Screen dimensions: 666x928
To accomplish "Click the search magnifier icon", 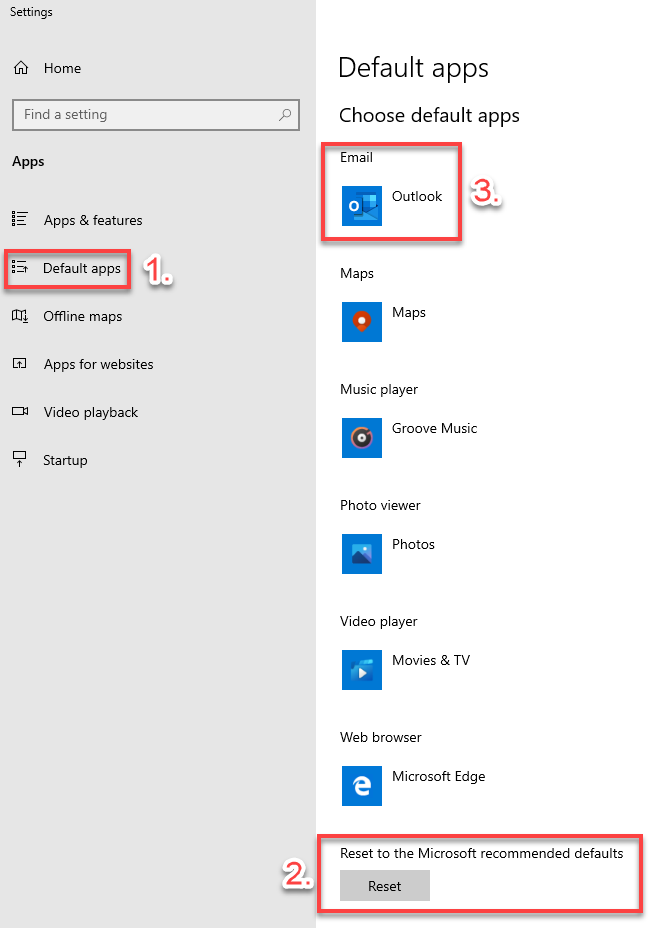I will (x=285, y=114).
